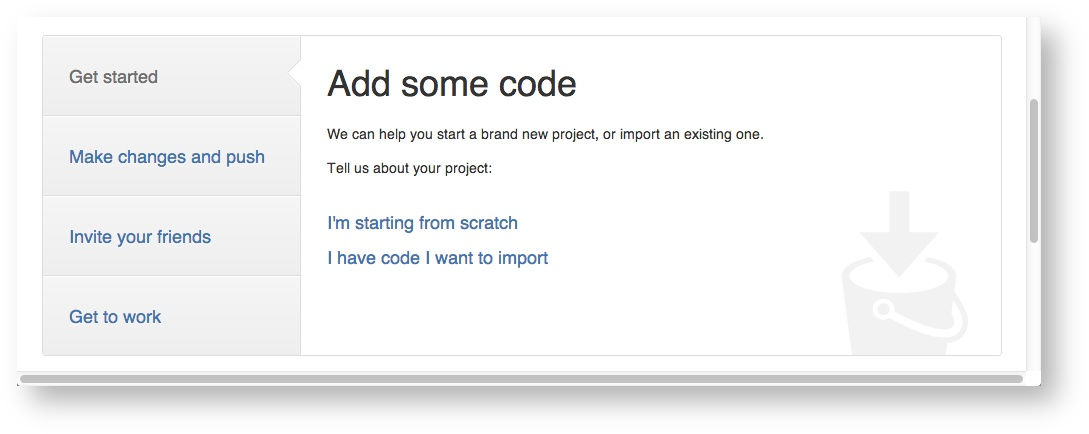This screenshot has height=434, width=1089.
Task: Click the Tell us about your project text
Action: 409,168
